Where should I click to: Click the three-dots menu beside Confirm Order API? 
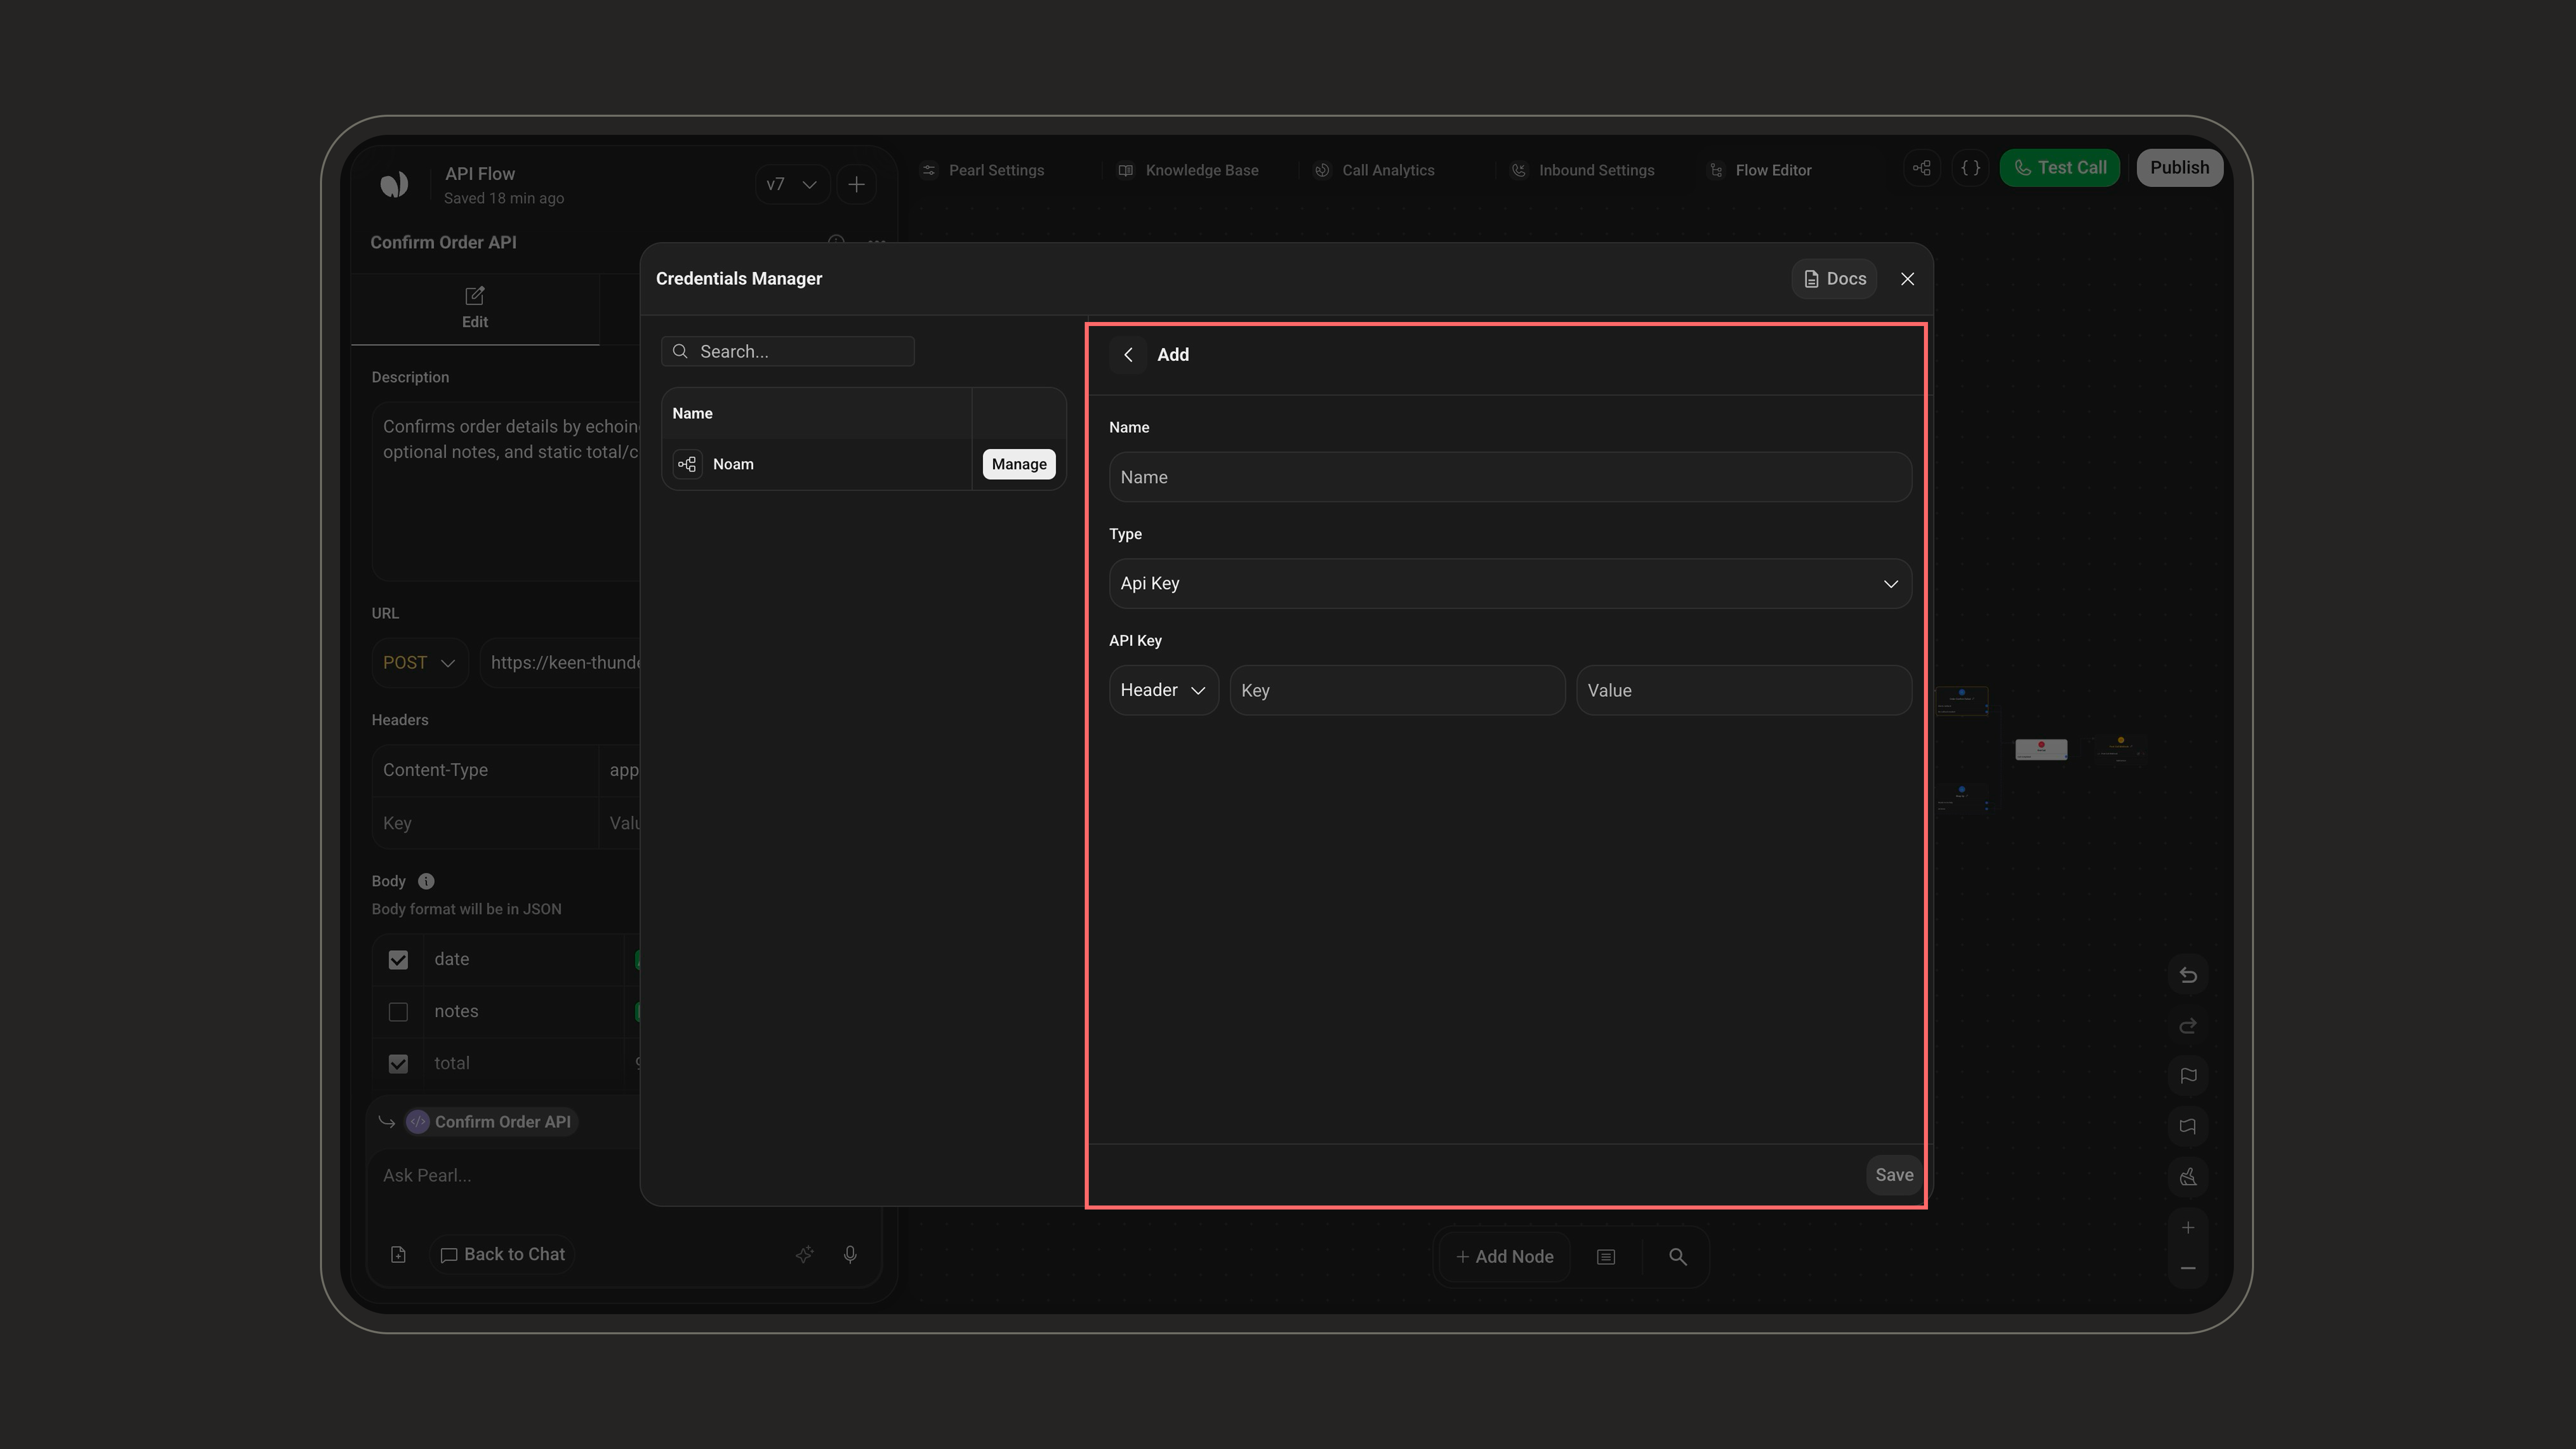point(877,241)
